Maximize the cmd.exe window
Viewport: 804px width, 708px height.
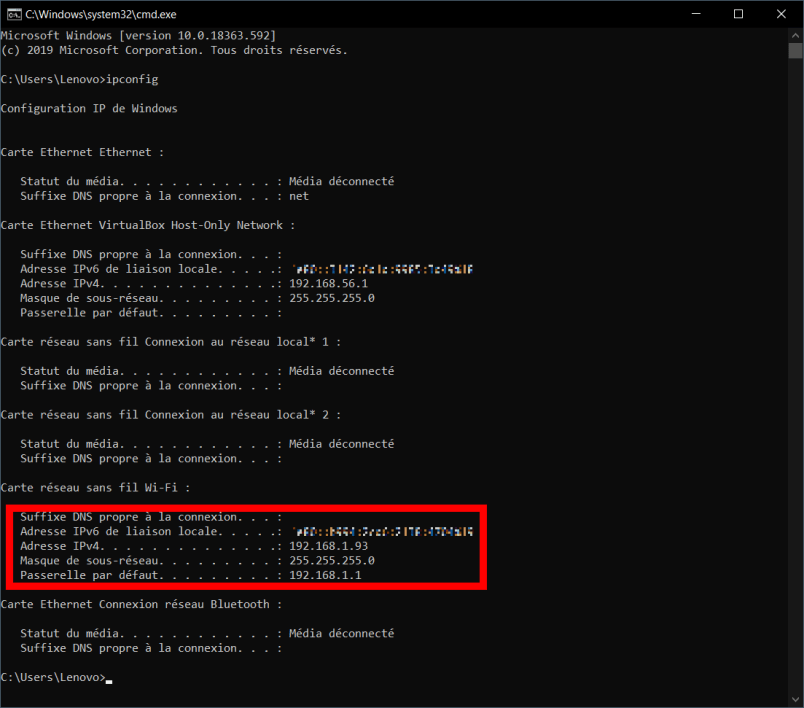pos(738,14)
